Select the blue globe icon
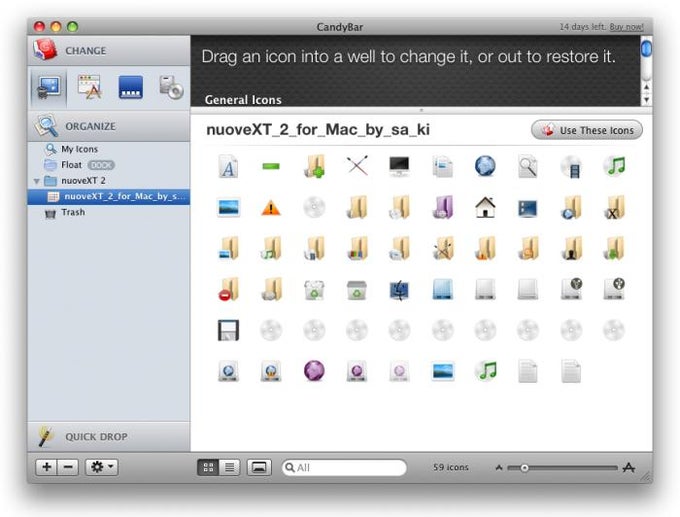Viewport: 680px width, 517px height. [x=485, y=166]
